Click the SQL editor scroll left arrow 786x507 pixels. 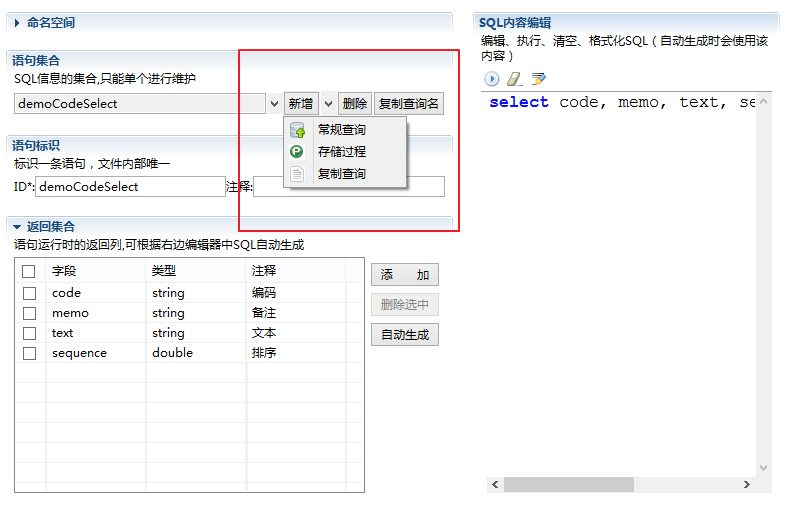[495, 484]
